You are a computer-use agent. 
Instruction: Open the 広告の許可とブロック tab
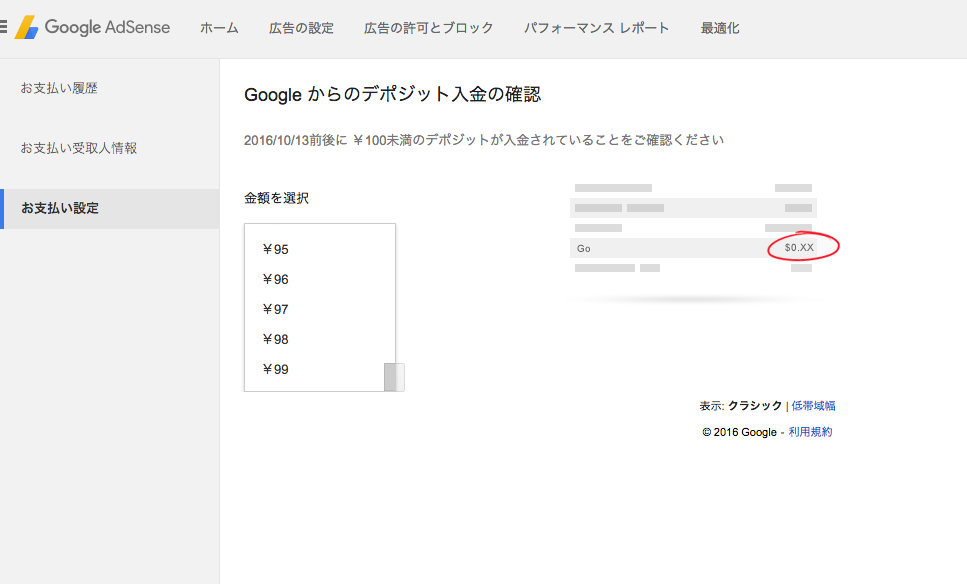tap(429, 28)
